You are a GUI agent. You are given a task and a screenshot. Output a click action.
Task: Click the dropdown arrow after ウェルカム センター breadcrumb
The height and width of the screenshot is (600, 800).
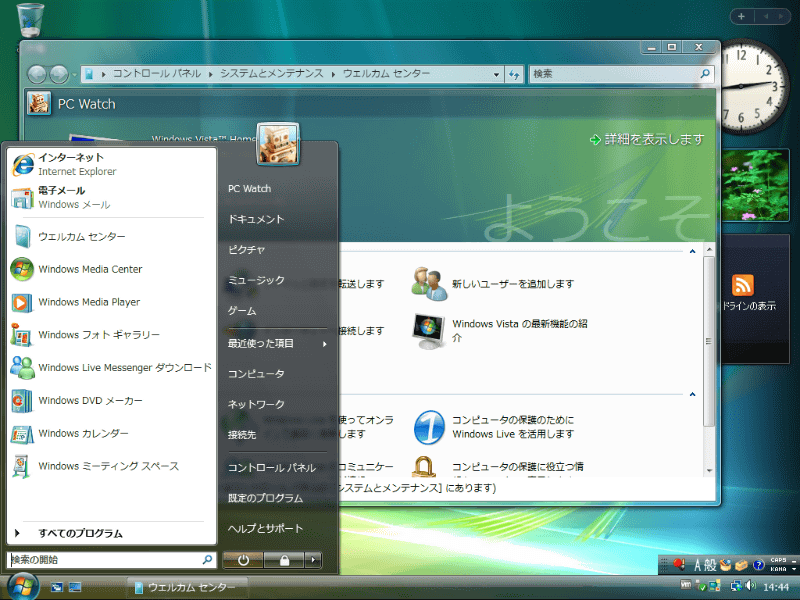point(496,74)
